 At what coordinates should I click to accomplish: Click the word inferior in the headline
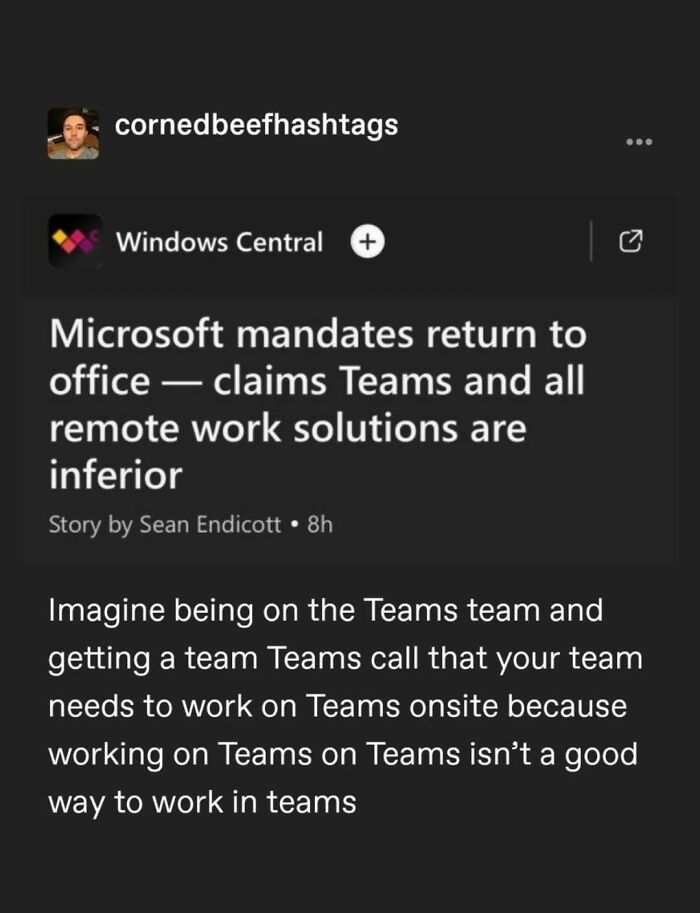point(115,475)
